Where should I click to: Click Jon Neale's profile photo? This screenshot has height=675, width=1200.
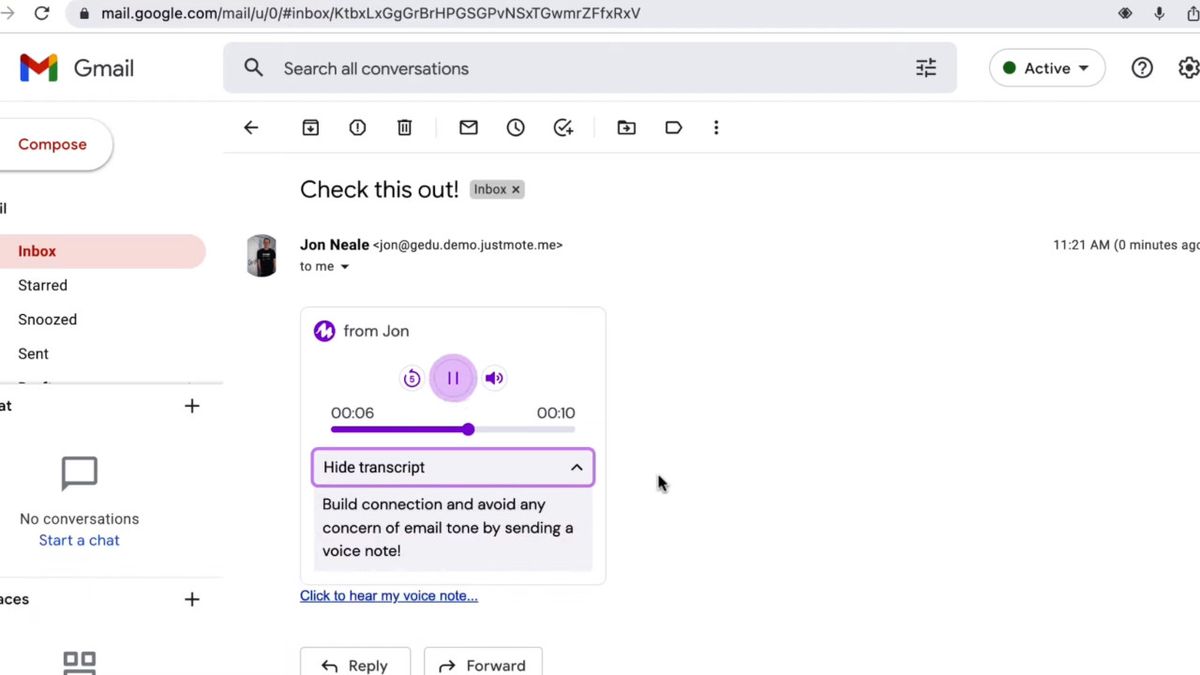[x=262, y=256]
